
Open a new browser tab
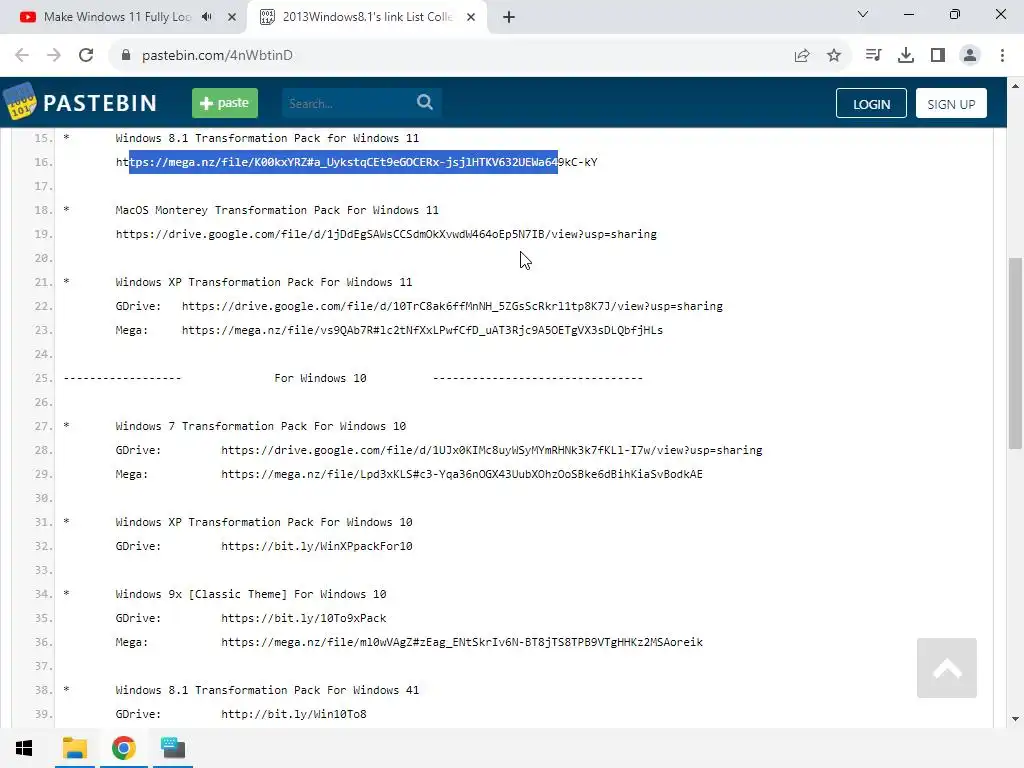point(509,17)
